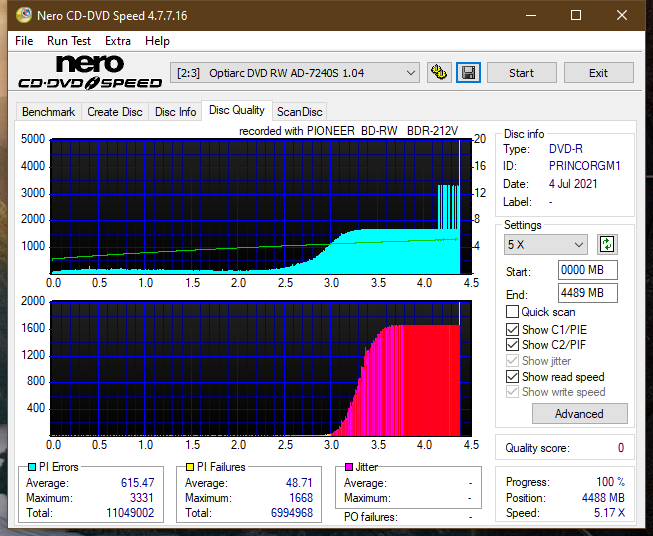Screen dimensions: 653x536
Task: Click the Quality score value 0
Action: click(621, 448)
